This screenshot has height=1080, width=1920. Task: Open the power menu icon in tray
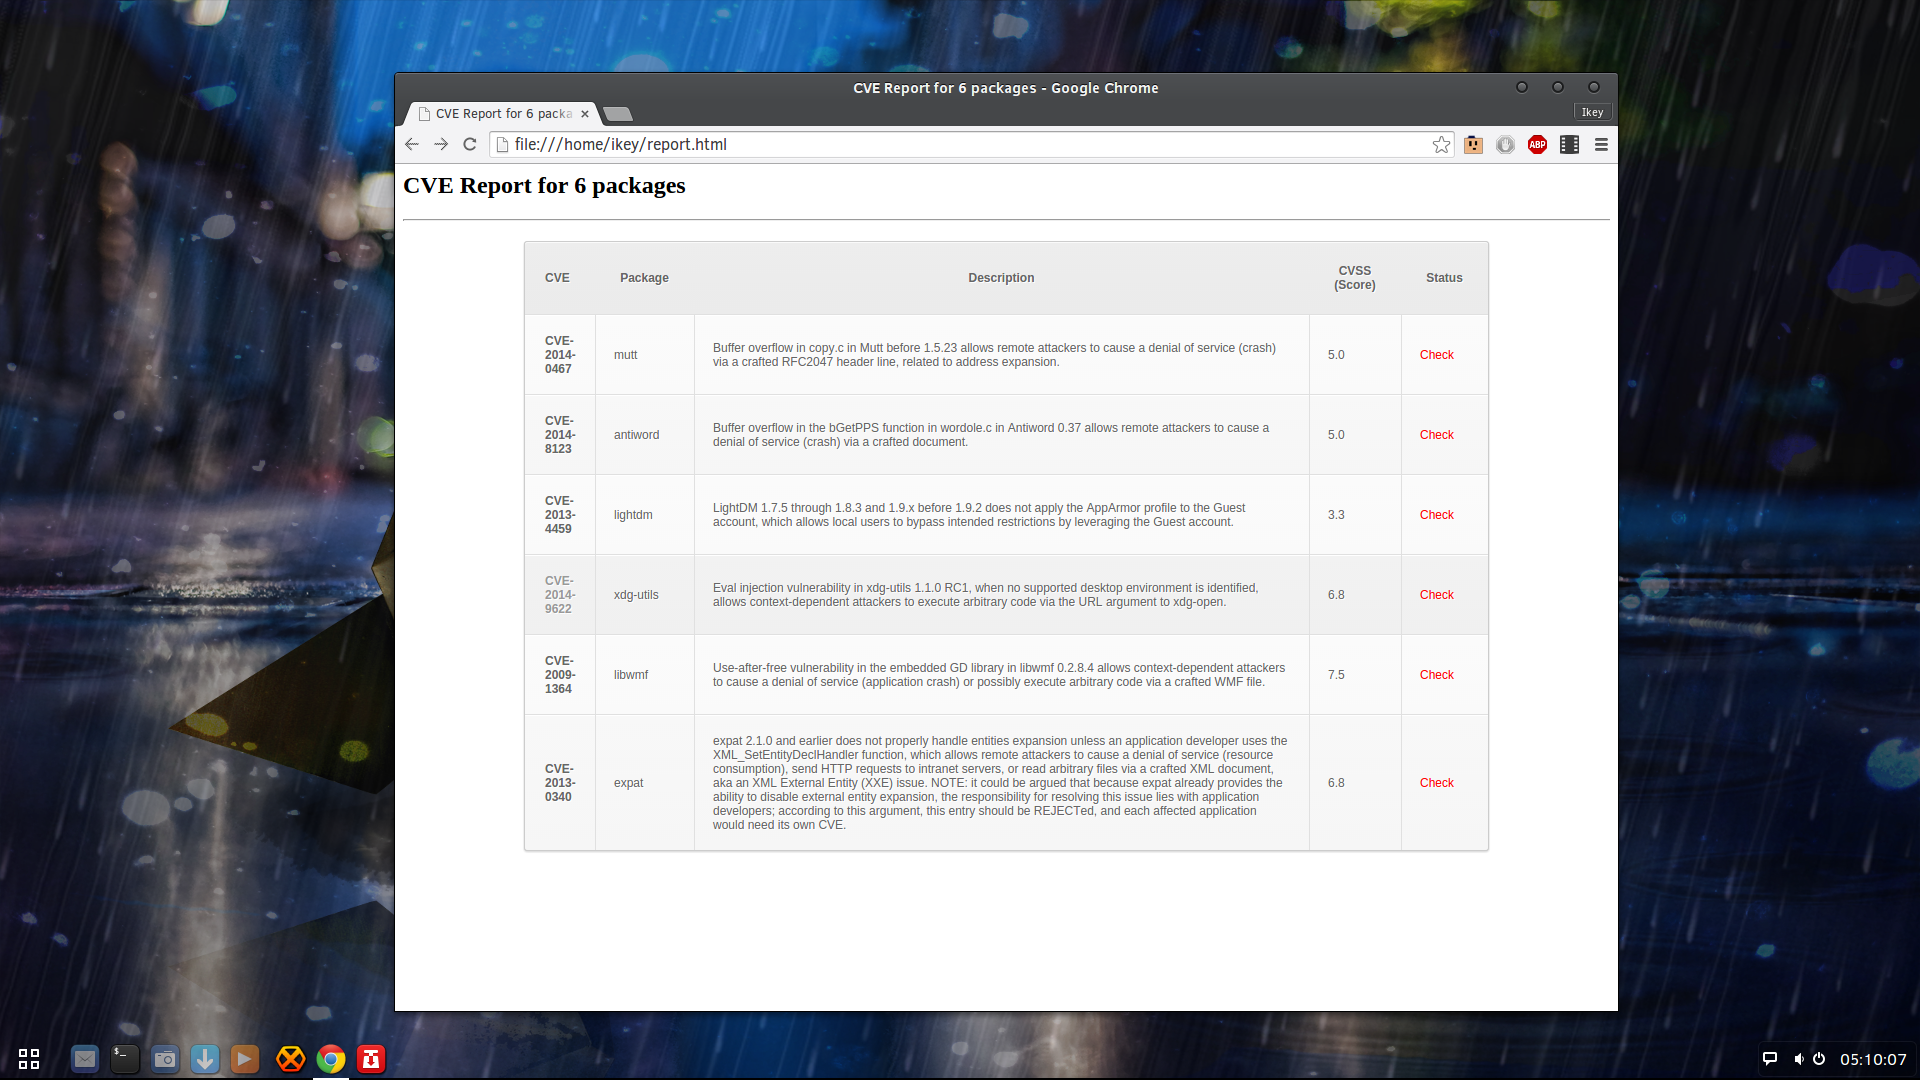click(x=1819, y=1058)
